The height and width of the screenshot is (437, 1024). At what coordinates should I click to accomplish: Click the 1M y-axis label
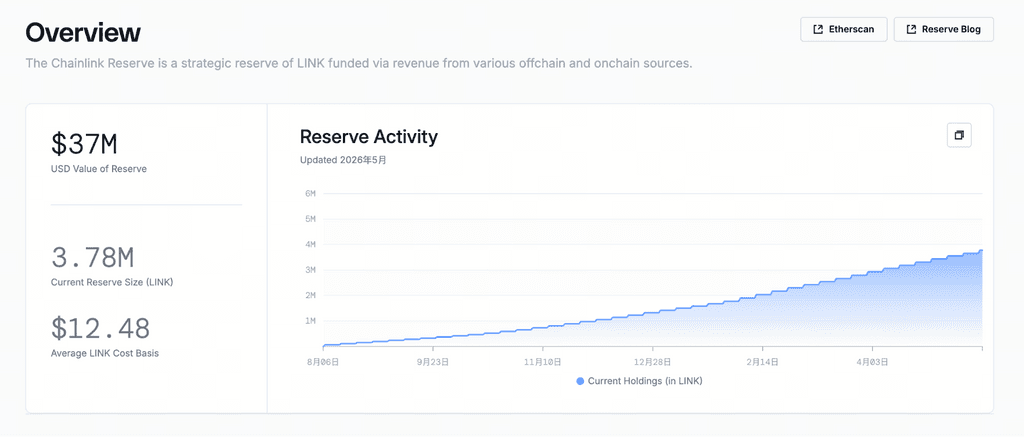pos(310,321)
